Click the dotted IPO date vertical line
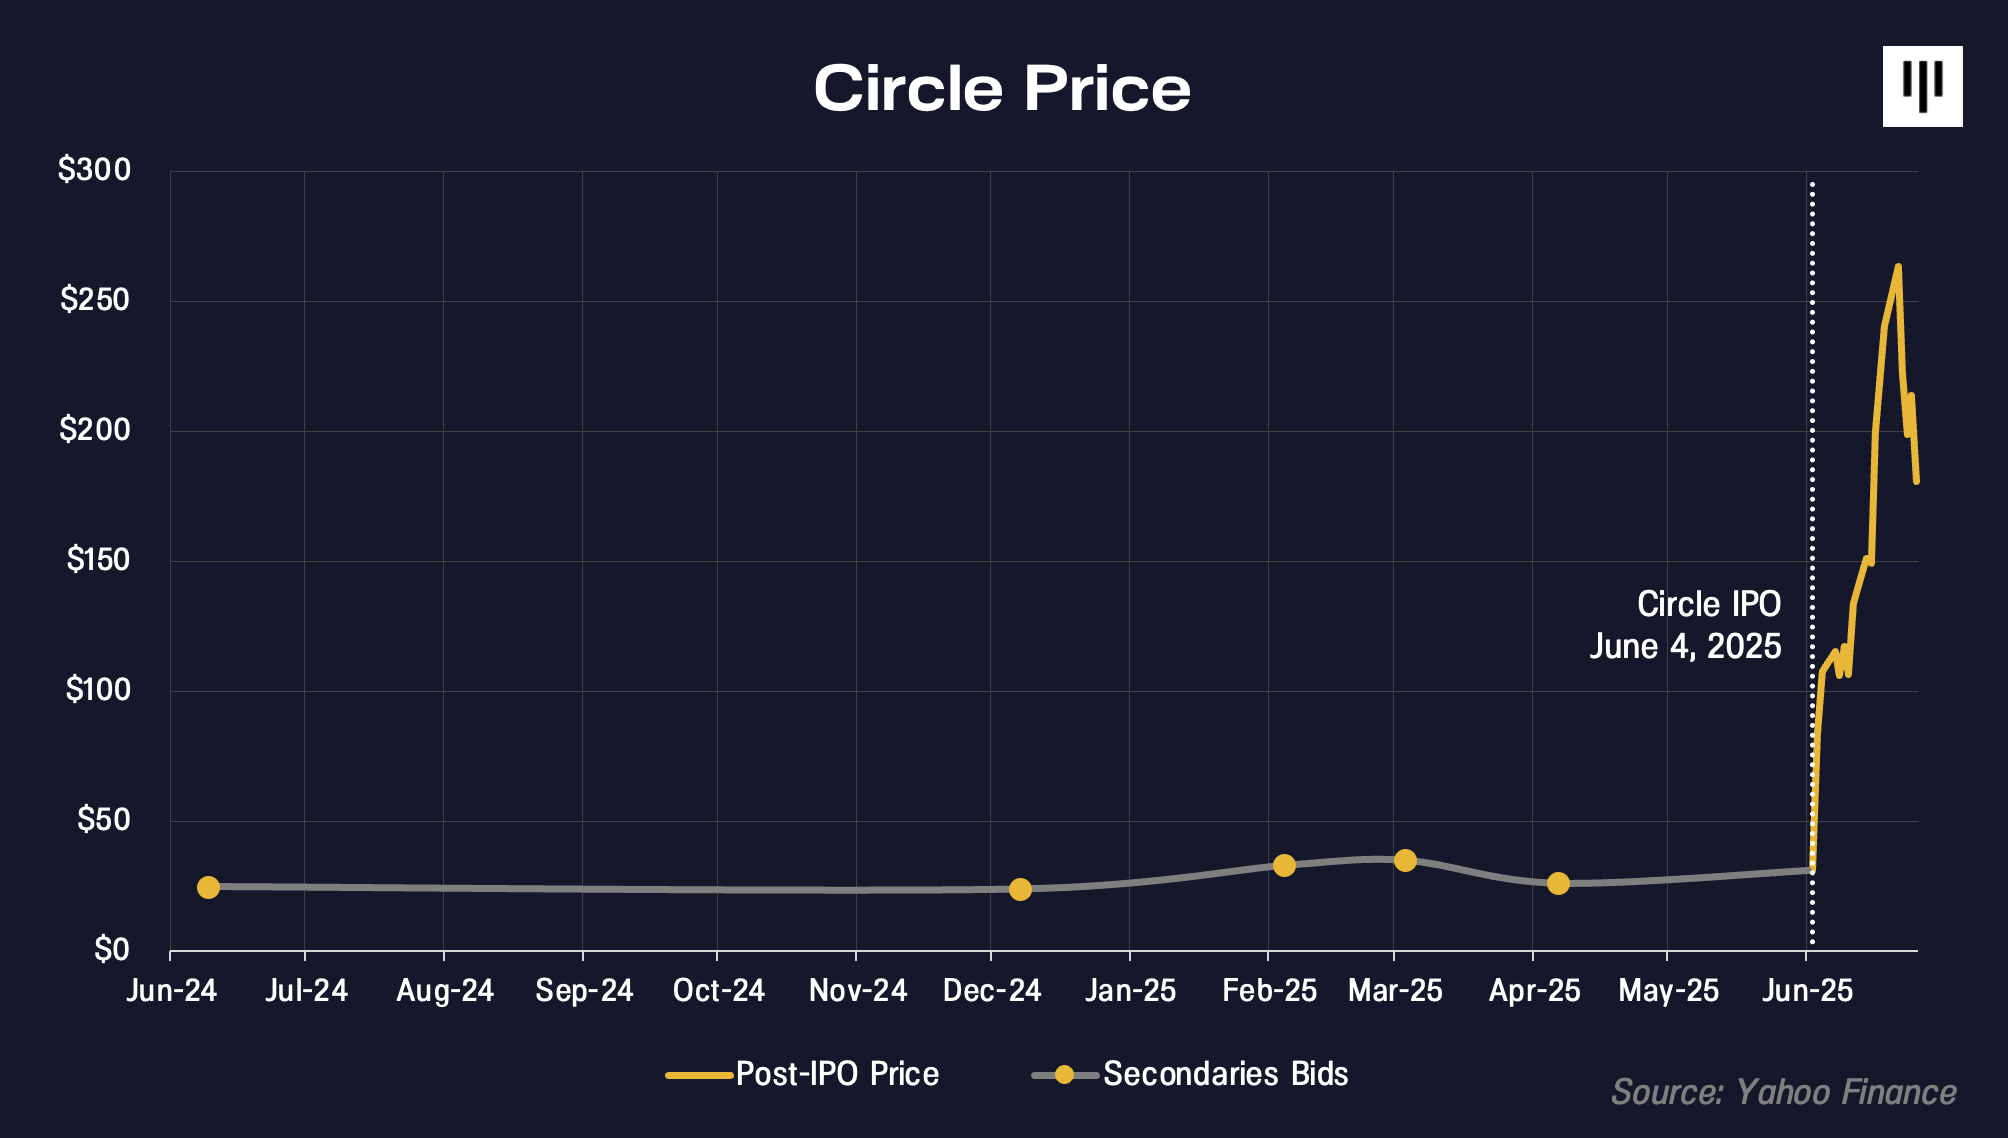Image resolution: width=2008 pixels, height=1138 pixels. (1812, 562)
